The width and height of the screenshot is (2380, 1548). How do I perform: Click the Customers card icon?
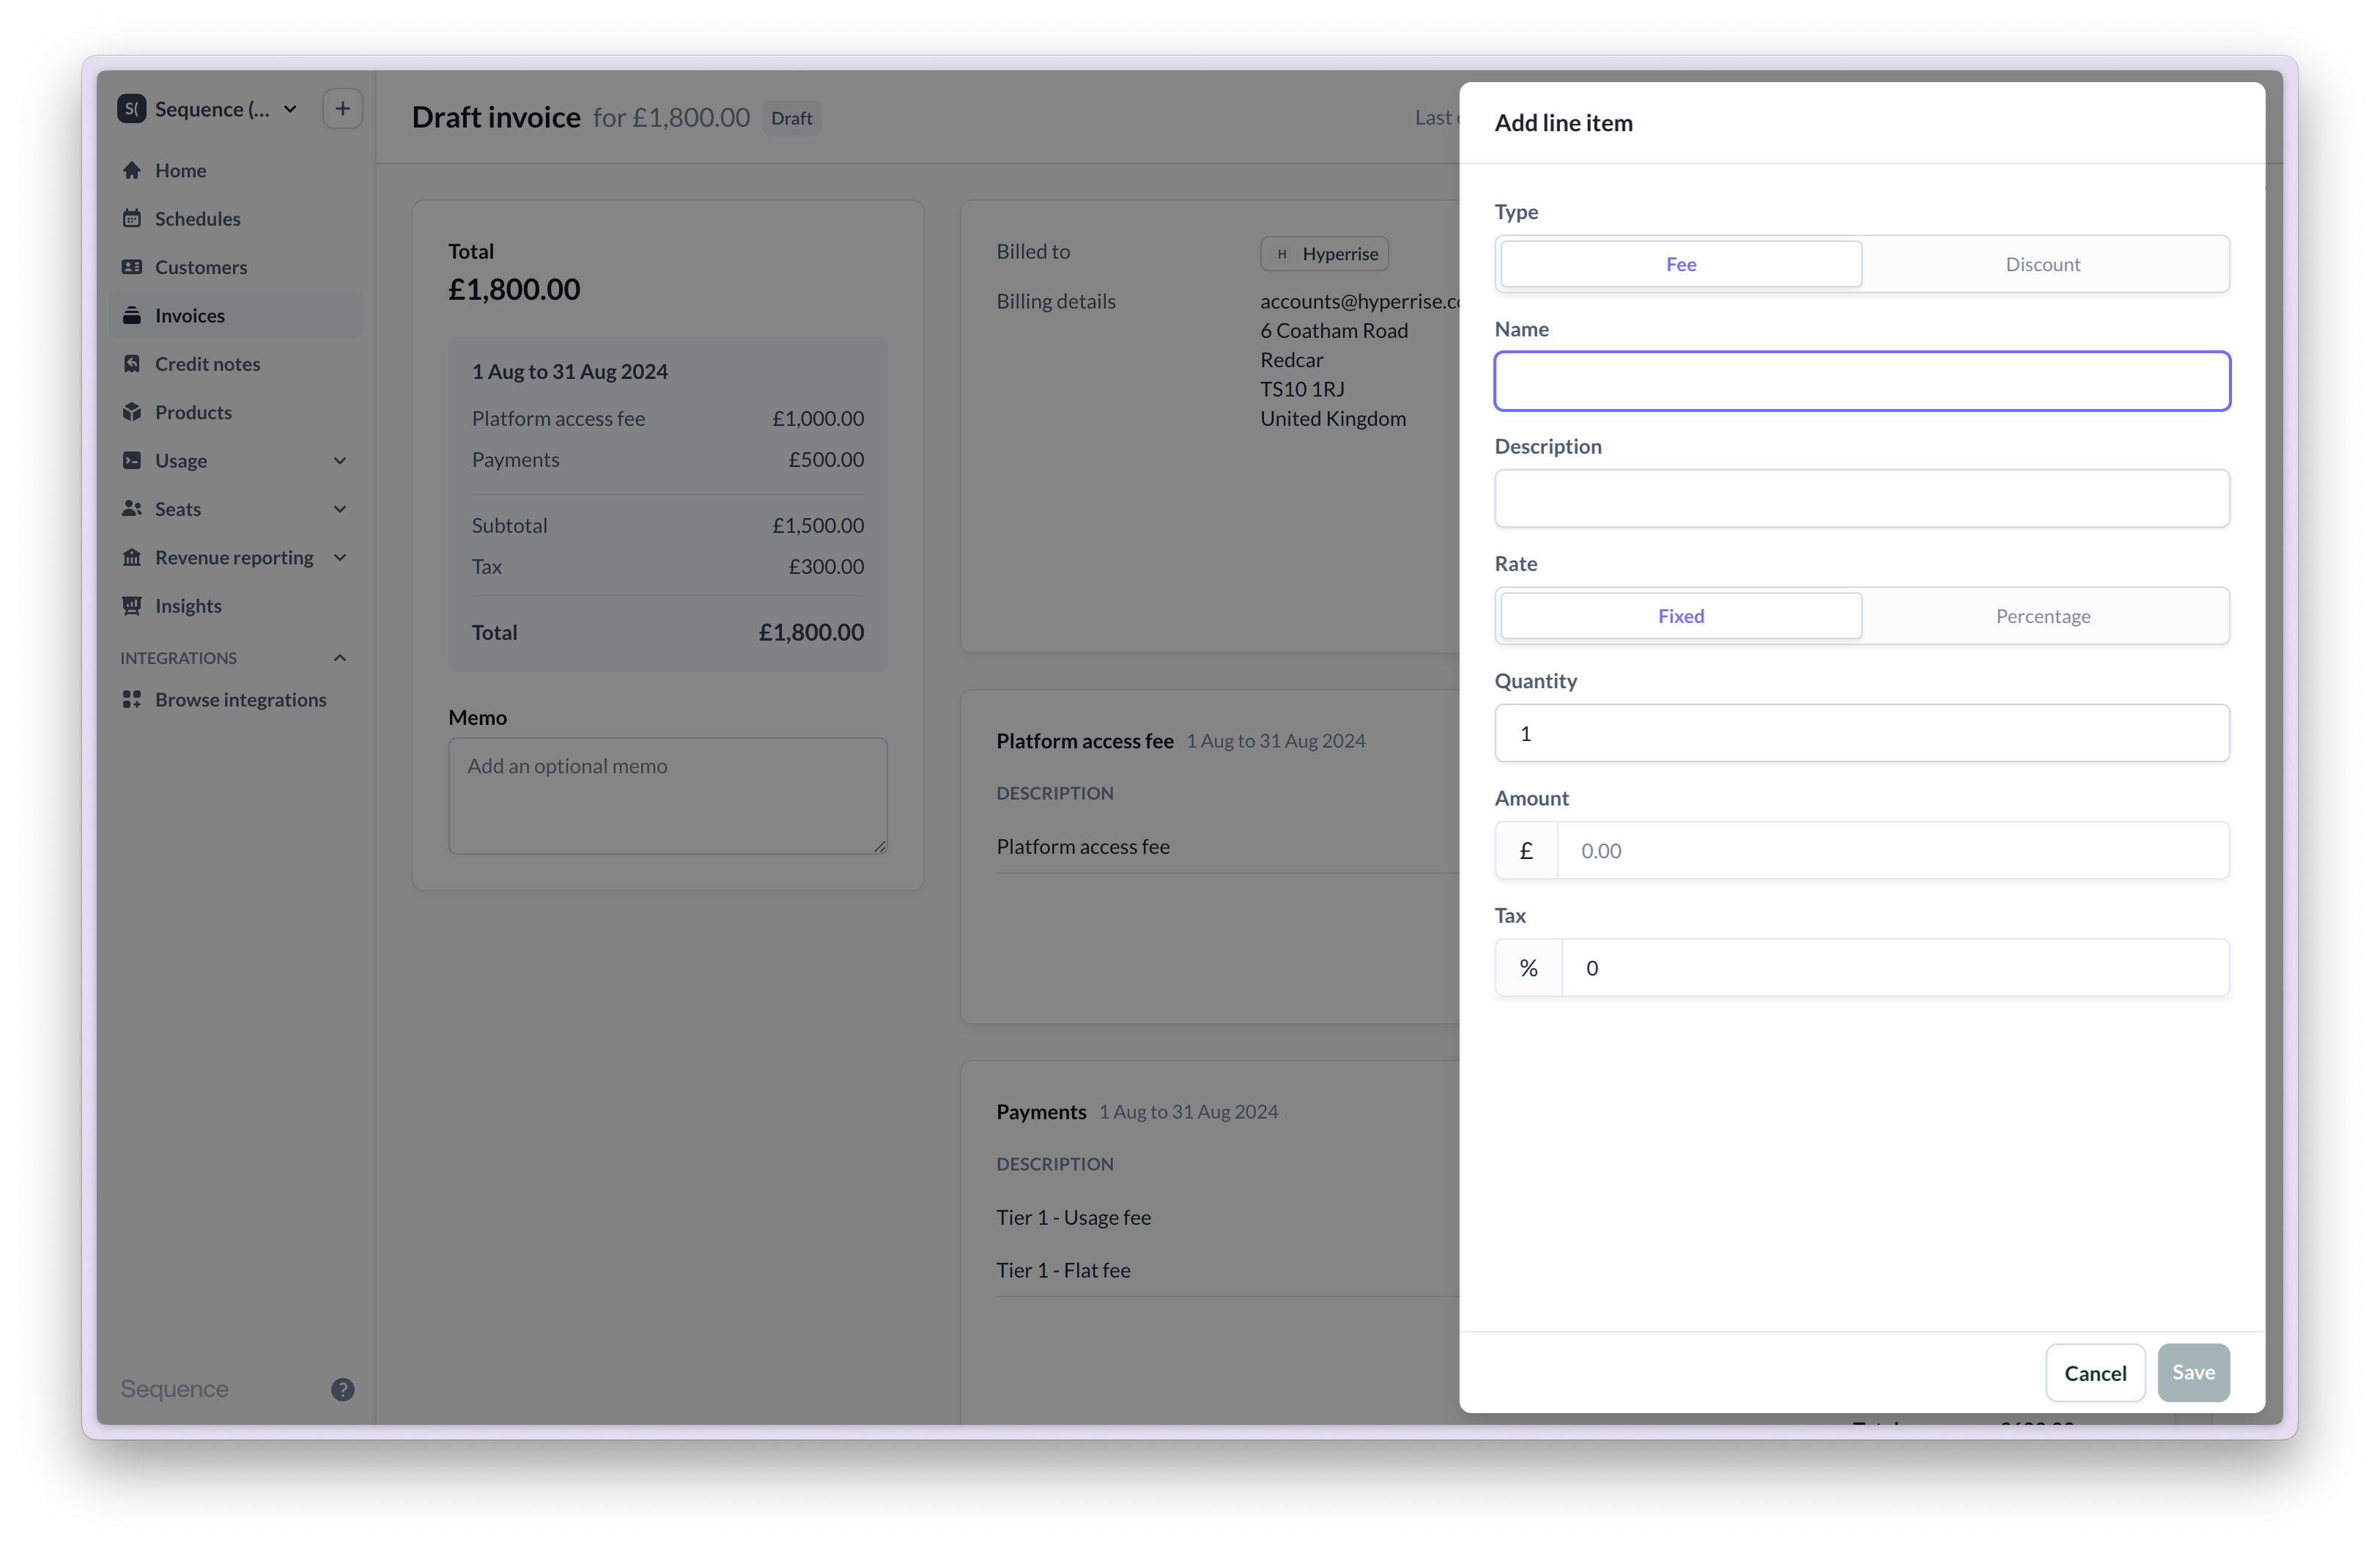point(132,267)
